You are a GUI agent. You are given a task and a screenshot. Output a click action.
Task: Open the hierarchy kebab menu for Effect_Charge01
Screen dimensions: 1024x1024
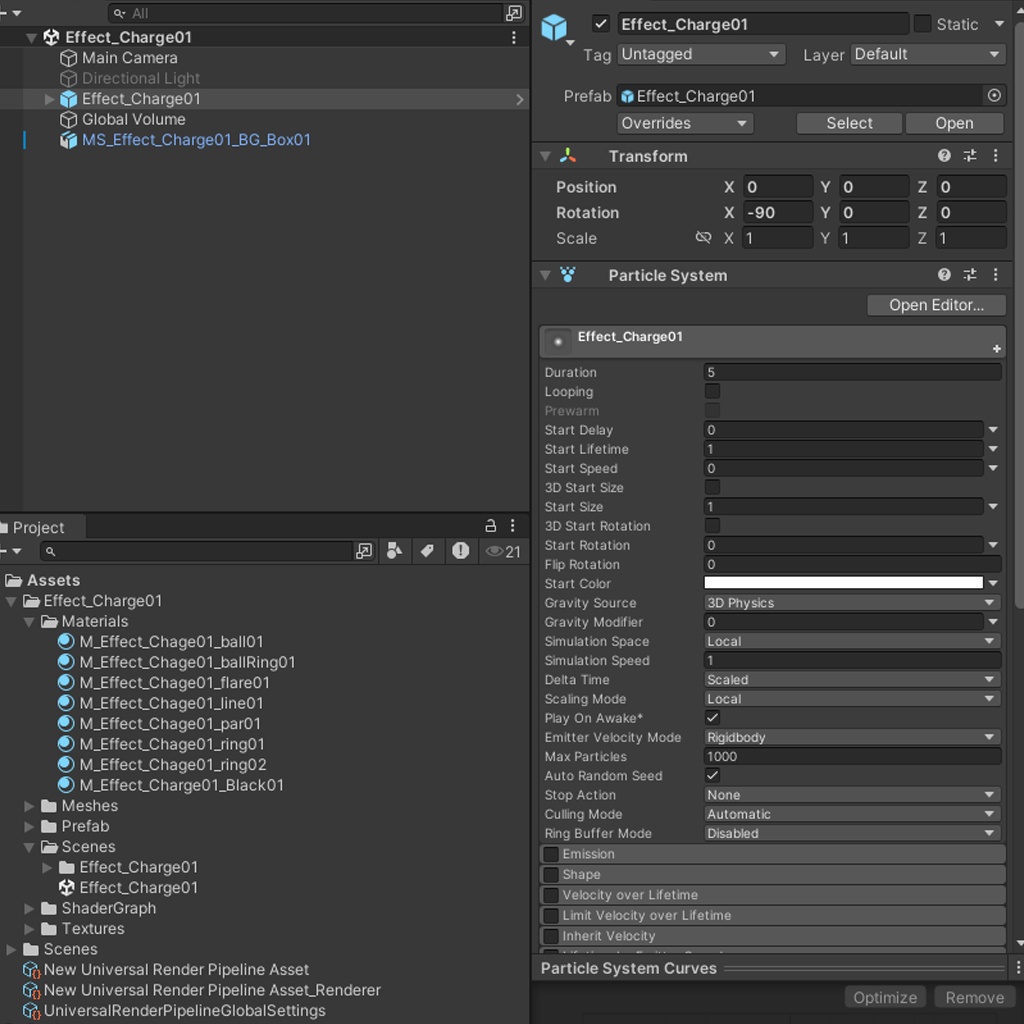click(514, 37)
